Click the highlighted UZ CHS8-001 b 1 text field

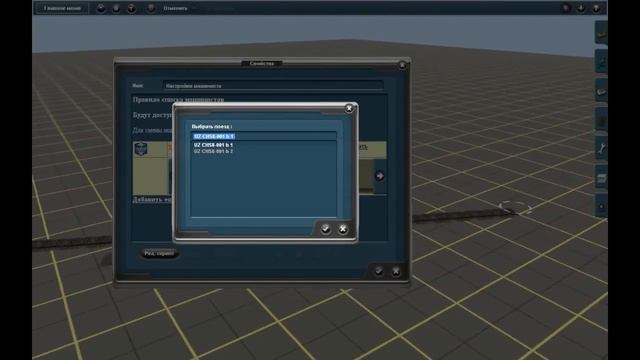click(x=264, y=136)
